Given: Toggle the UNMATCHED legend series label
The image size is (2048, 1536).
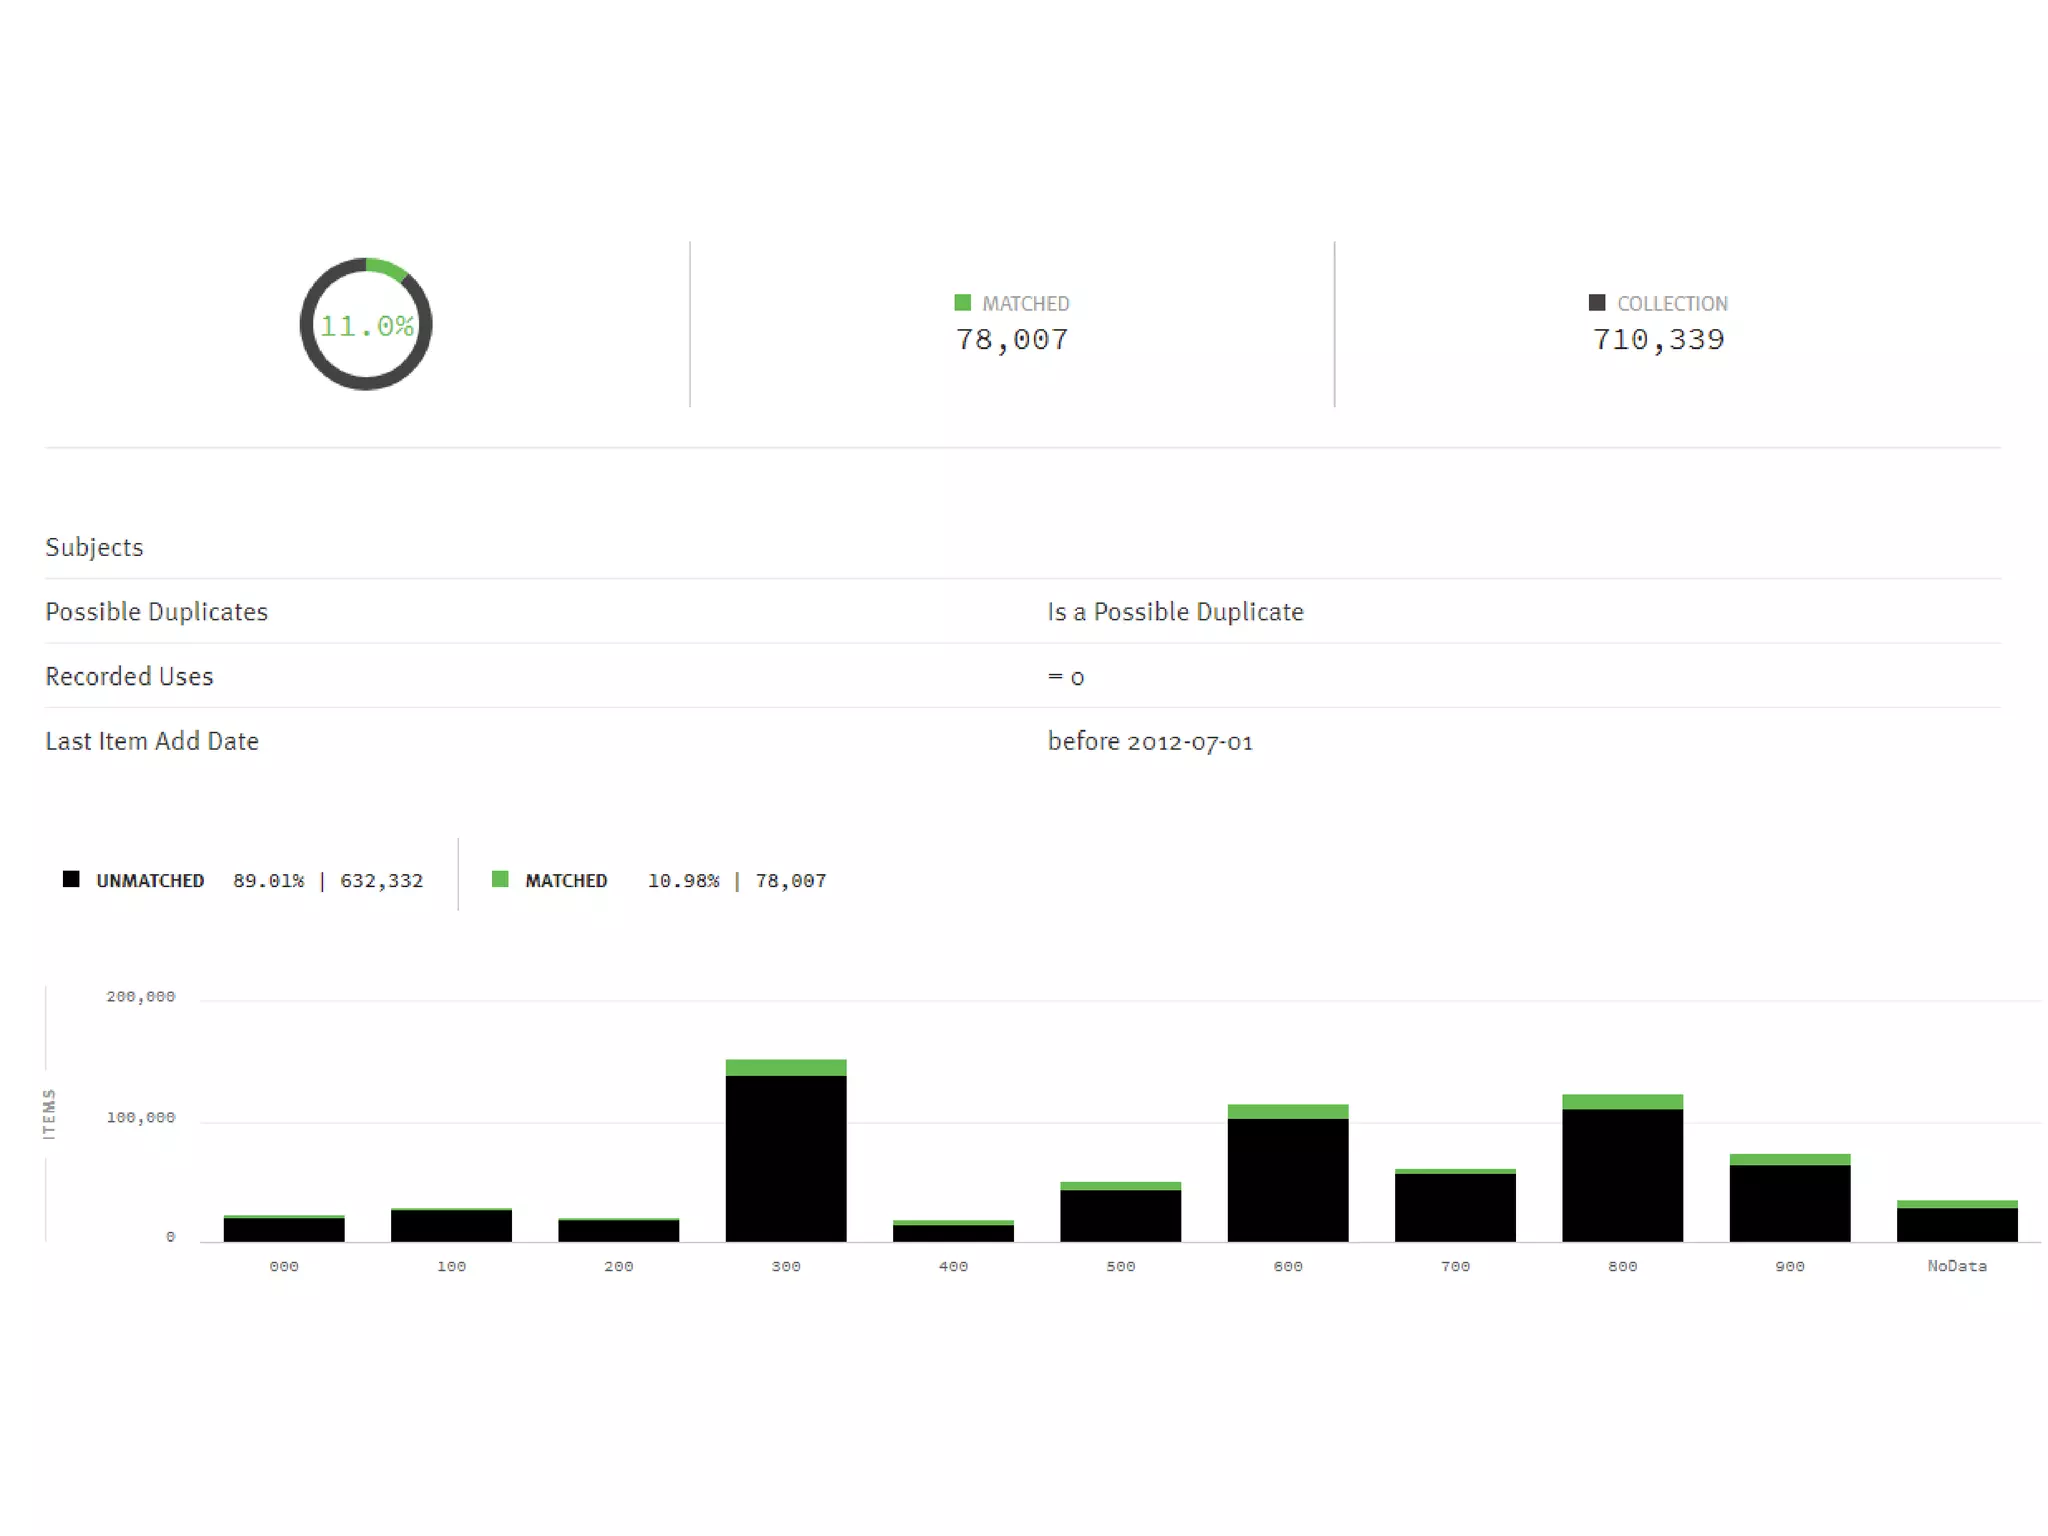Looking at the screenshot, I should point(150,881).
